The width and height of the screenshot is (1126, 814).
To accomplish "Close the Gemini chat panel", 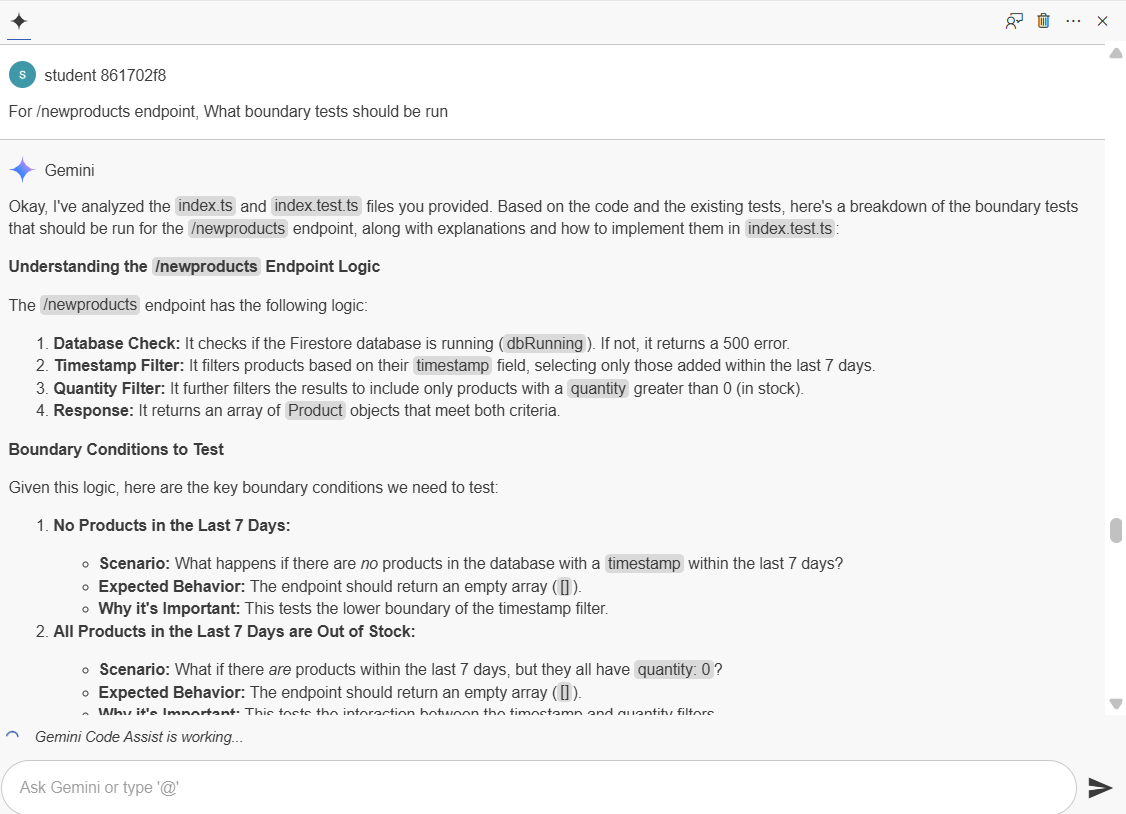I will tap(1102, 21).
